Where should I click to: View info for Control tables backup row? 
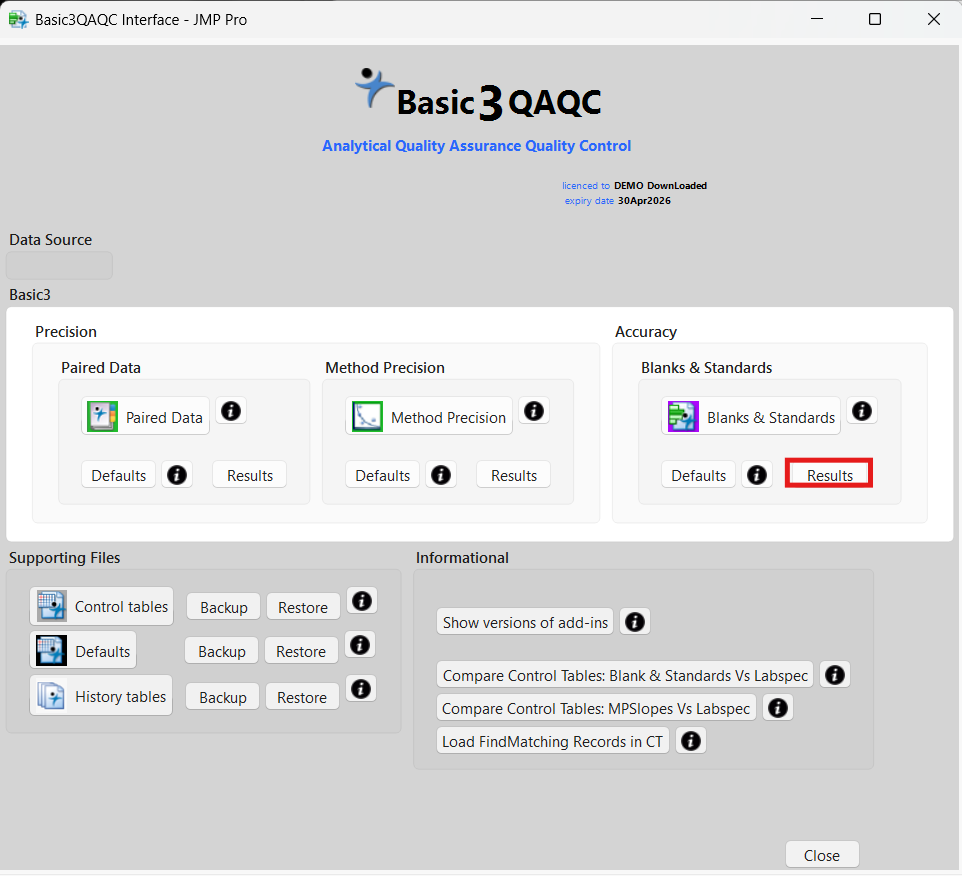click(361, 600)
